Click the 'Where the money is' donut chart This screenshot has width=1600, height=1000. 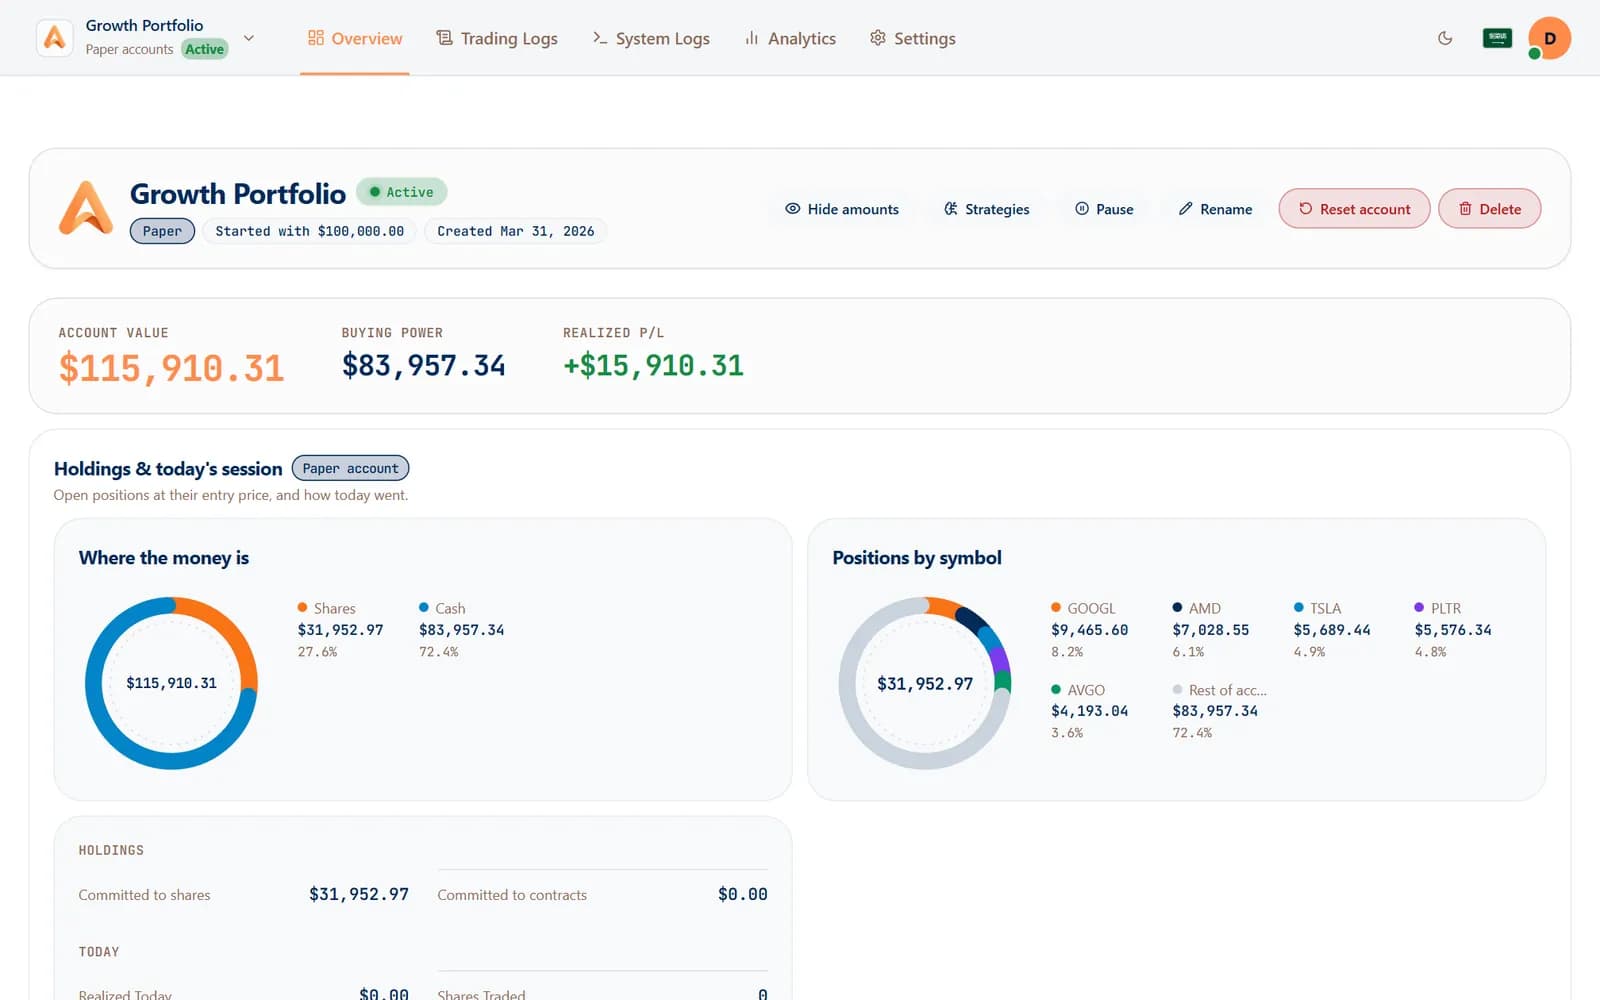point(171,683)
